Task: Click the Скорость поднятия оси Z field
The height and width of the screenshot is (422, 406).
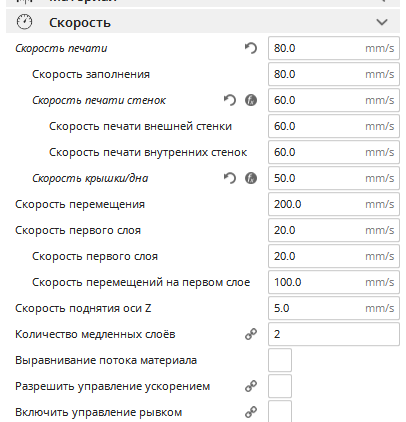Action: point(334,308)
